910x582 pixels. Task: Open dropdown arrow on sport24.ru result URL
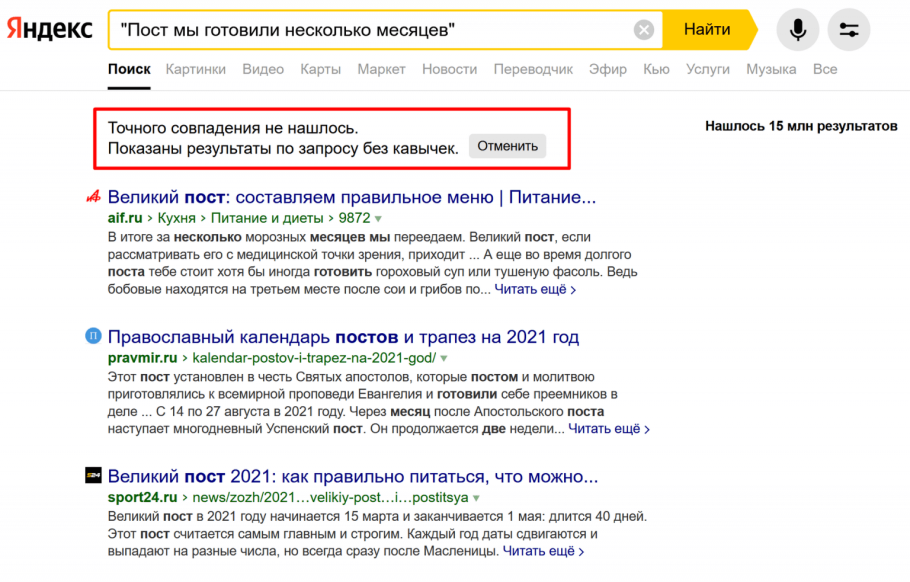tap(474, 497)
